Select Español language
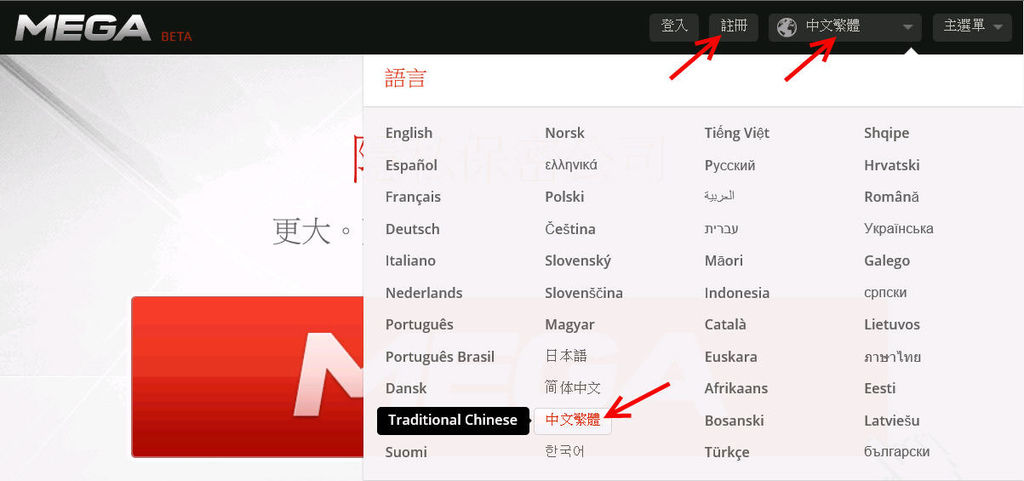The image size is (1024, 481). 411,165
